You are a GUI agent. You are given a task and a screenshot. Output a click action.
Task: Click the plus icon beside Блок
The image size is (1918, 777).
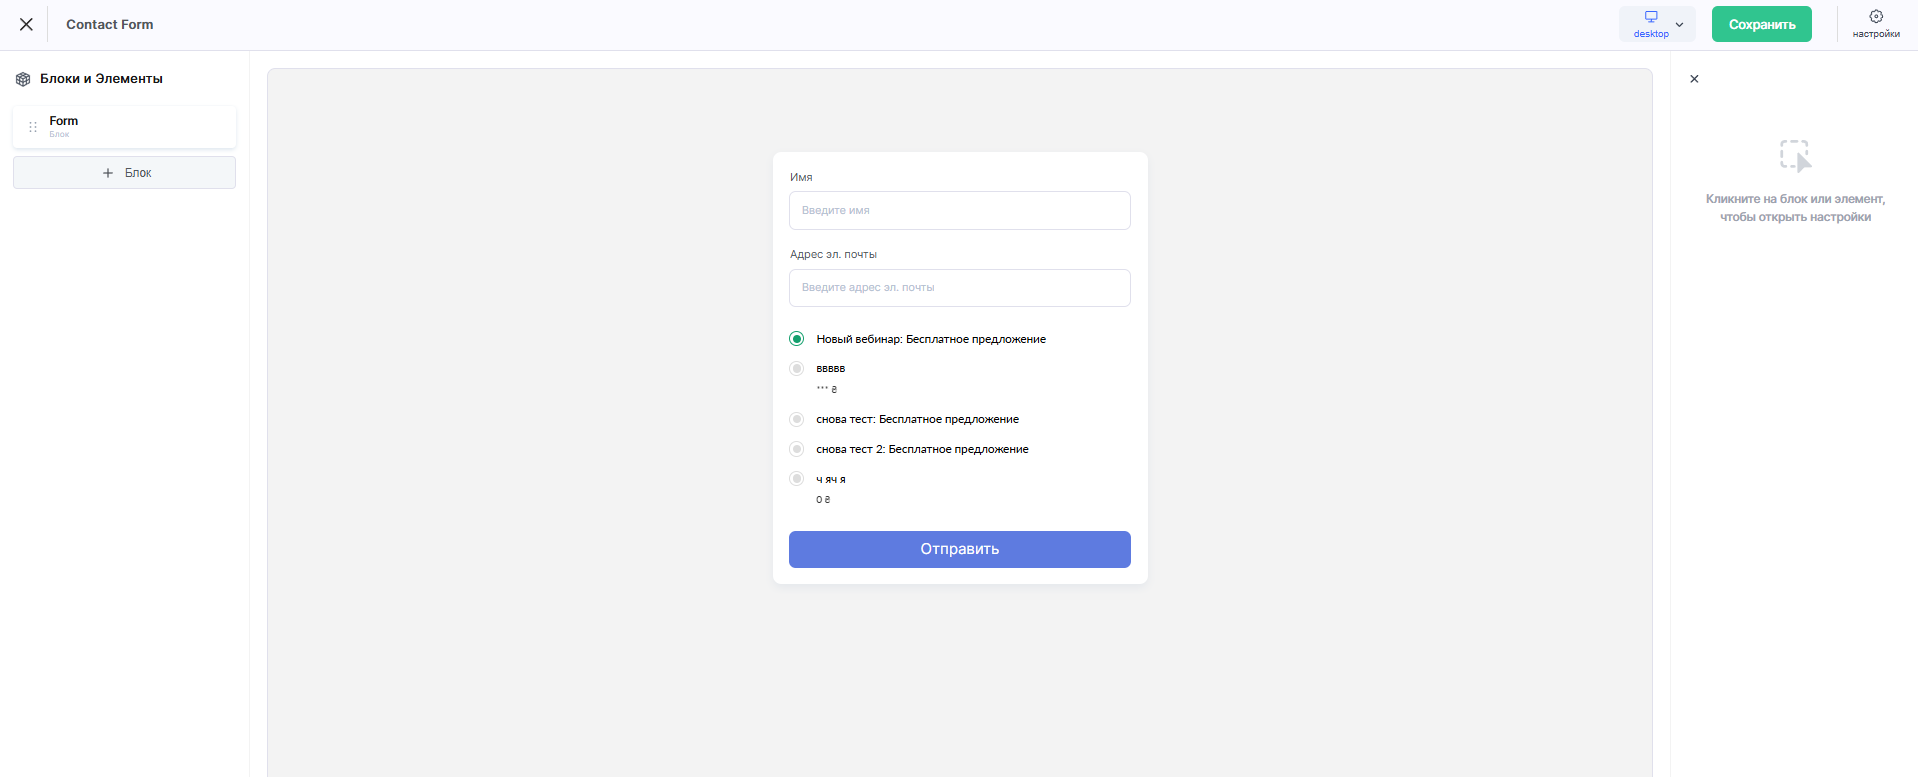pyautogui.click(x=108, y=173)
